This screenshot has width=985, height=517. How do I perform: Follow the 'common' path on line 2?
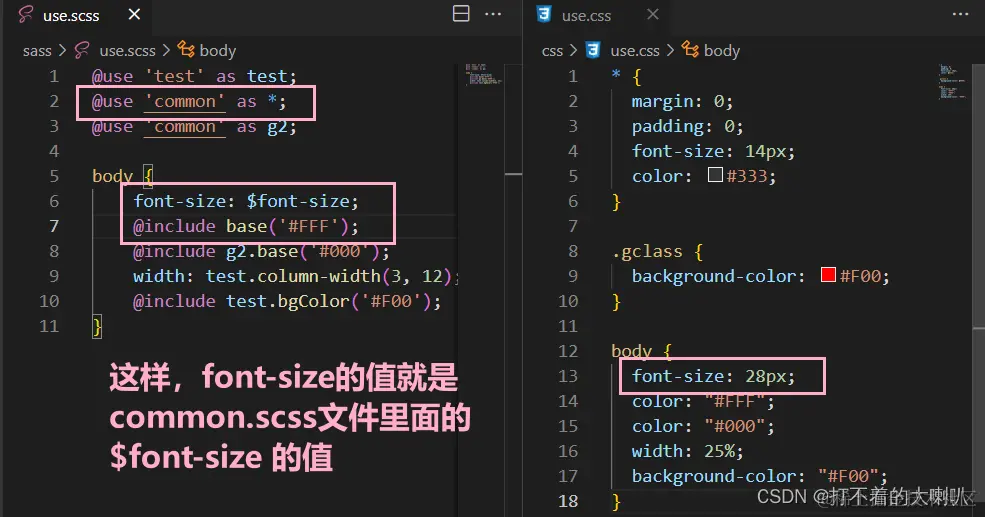tap(185, 102)
